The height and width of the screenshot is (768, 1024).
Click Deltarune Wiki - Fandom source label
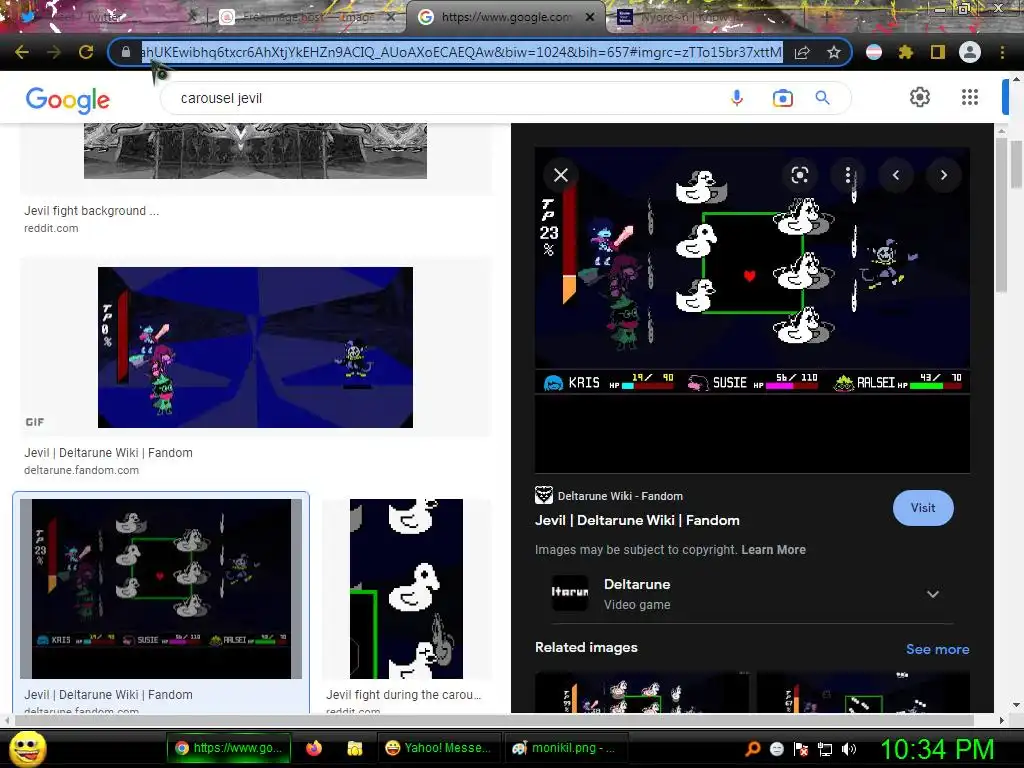[x=620, y=496]
